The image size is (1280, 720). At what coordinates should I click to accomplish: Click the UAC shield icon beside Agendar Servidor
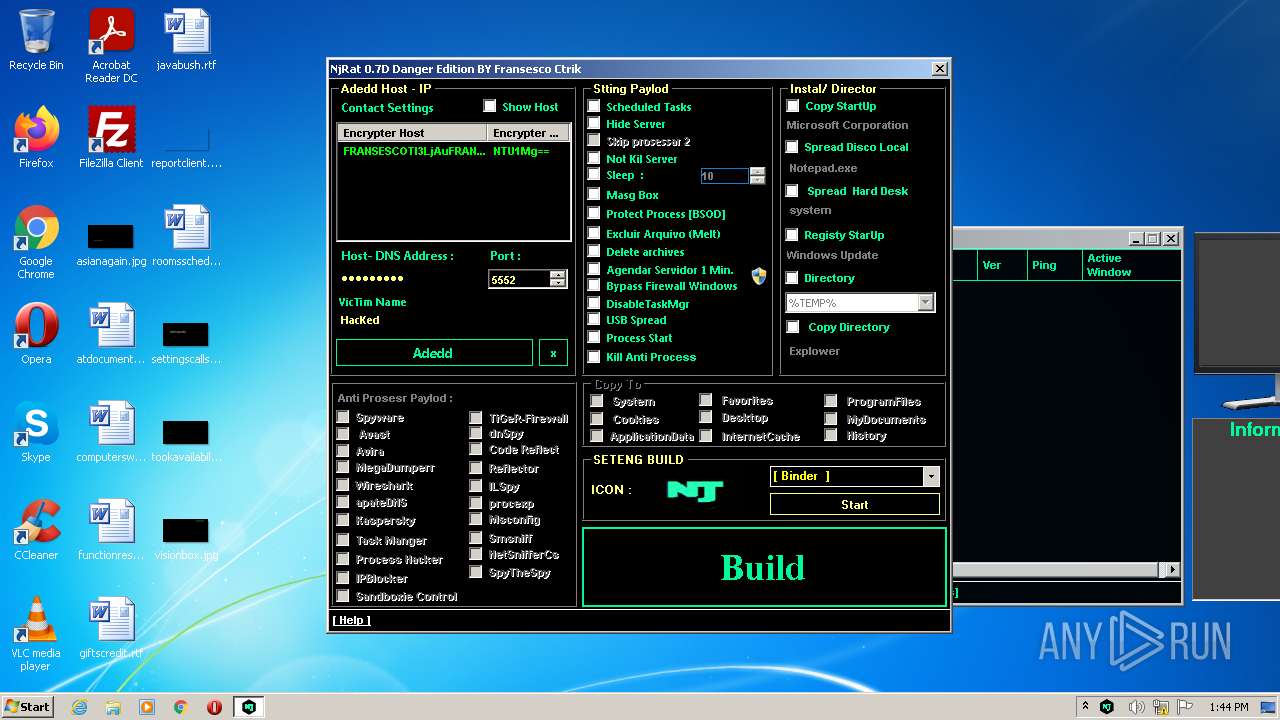point(759,277)
